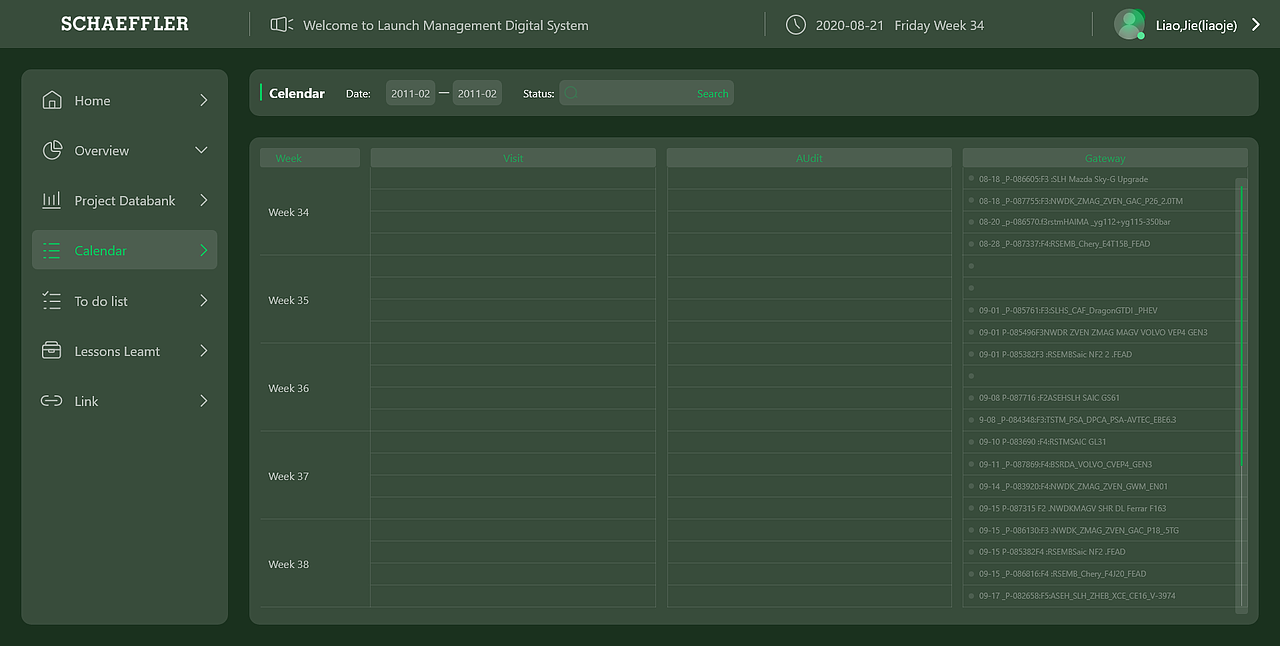Image resolution: width=1280 pixels, height=646 pixels.
Task: Open the user account chevron next to Liao,Jie
Action: (1257, 25)
